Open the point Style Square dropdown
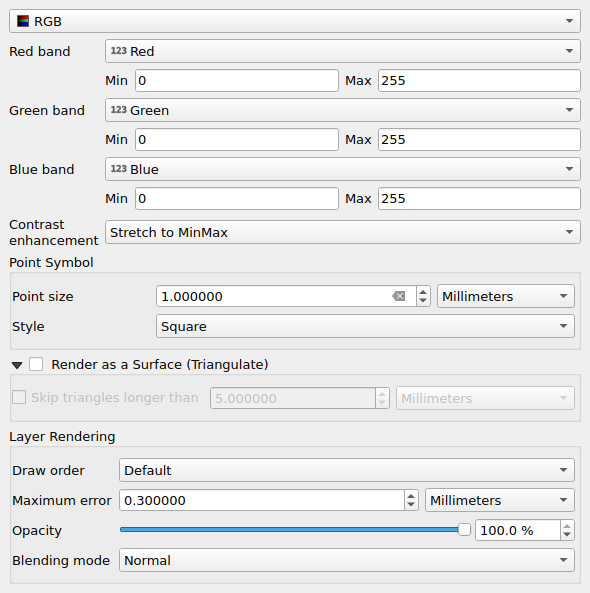Viewport: 590px width, 593px height. [x=365, y=326]
